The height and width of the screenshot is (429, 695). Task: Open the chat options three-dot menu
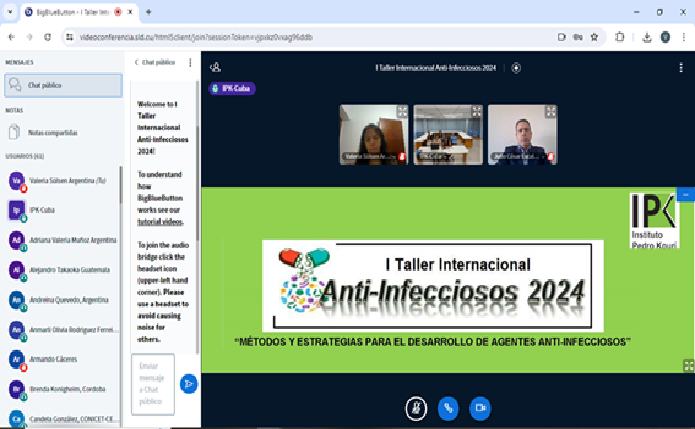tap(190, 62)
